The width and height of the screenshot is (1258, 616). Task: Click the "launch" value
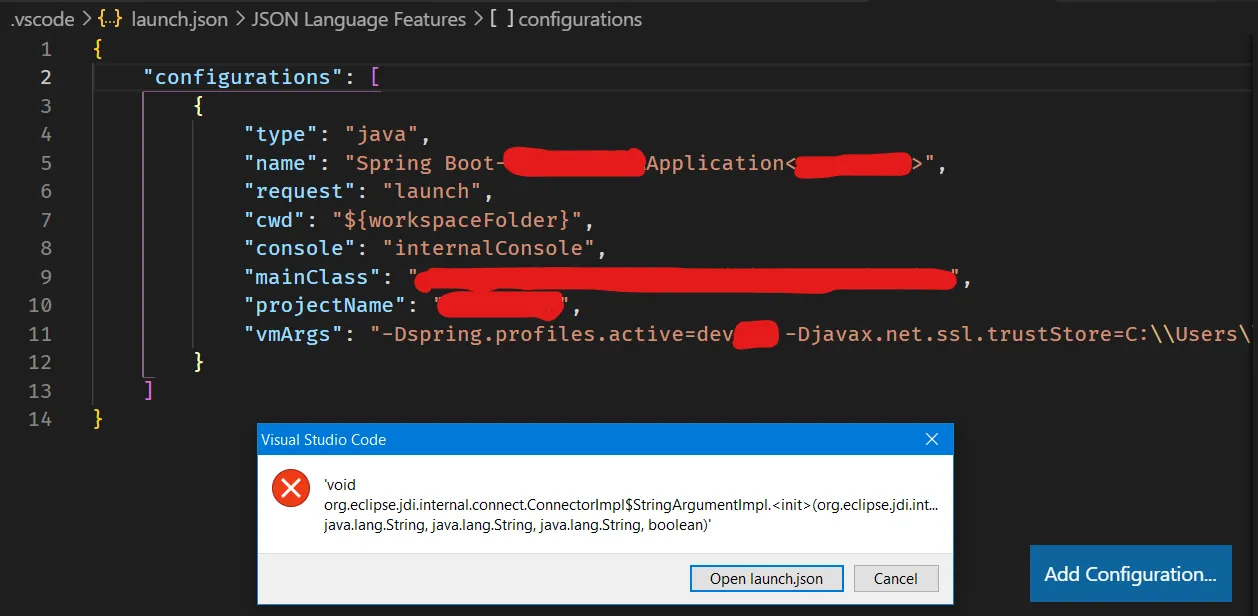(x=433, y=191)
